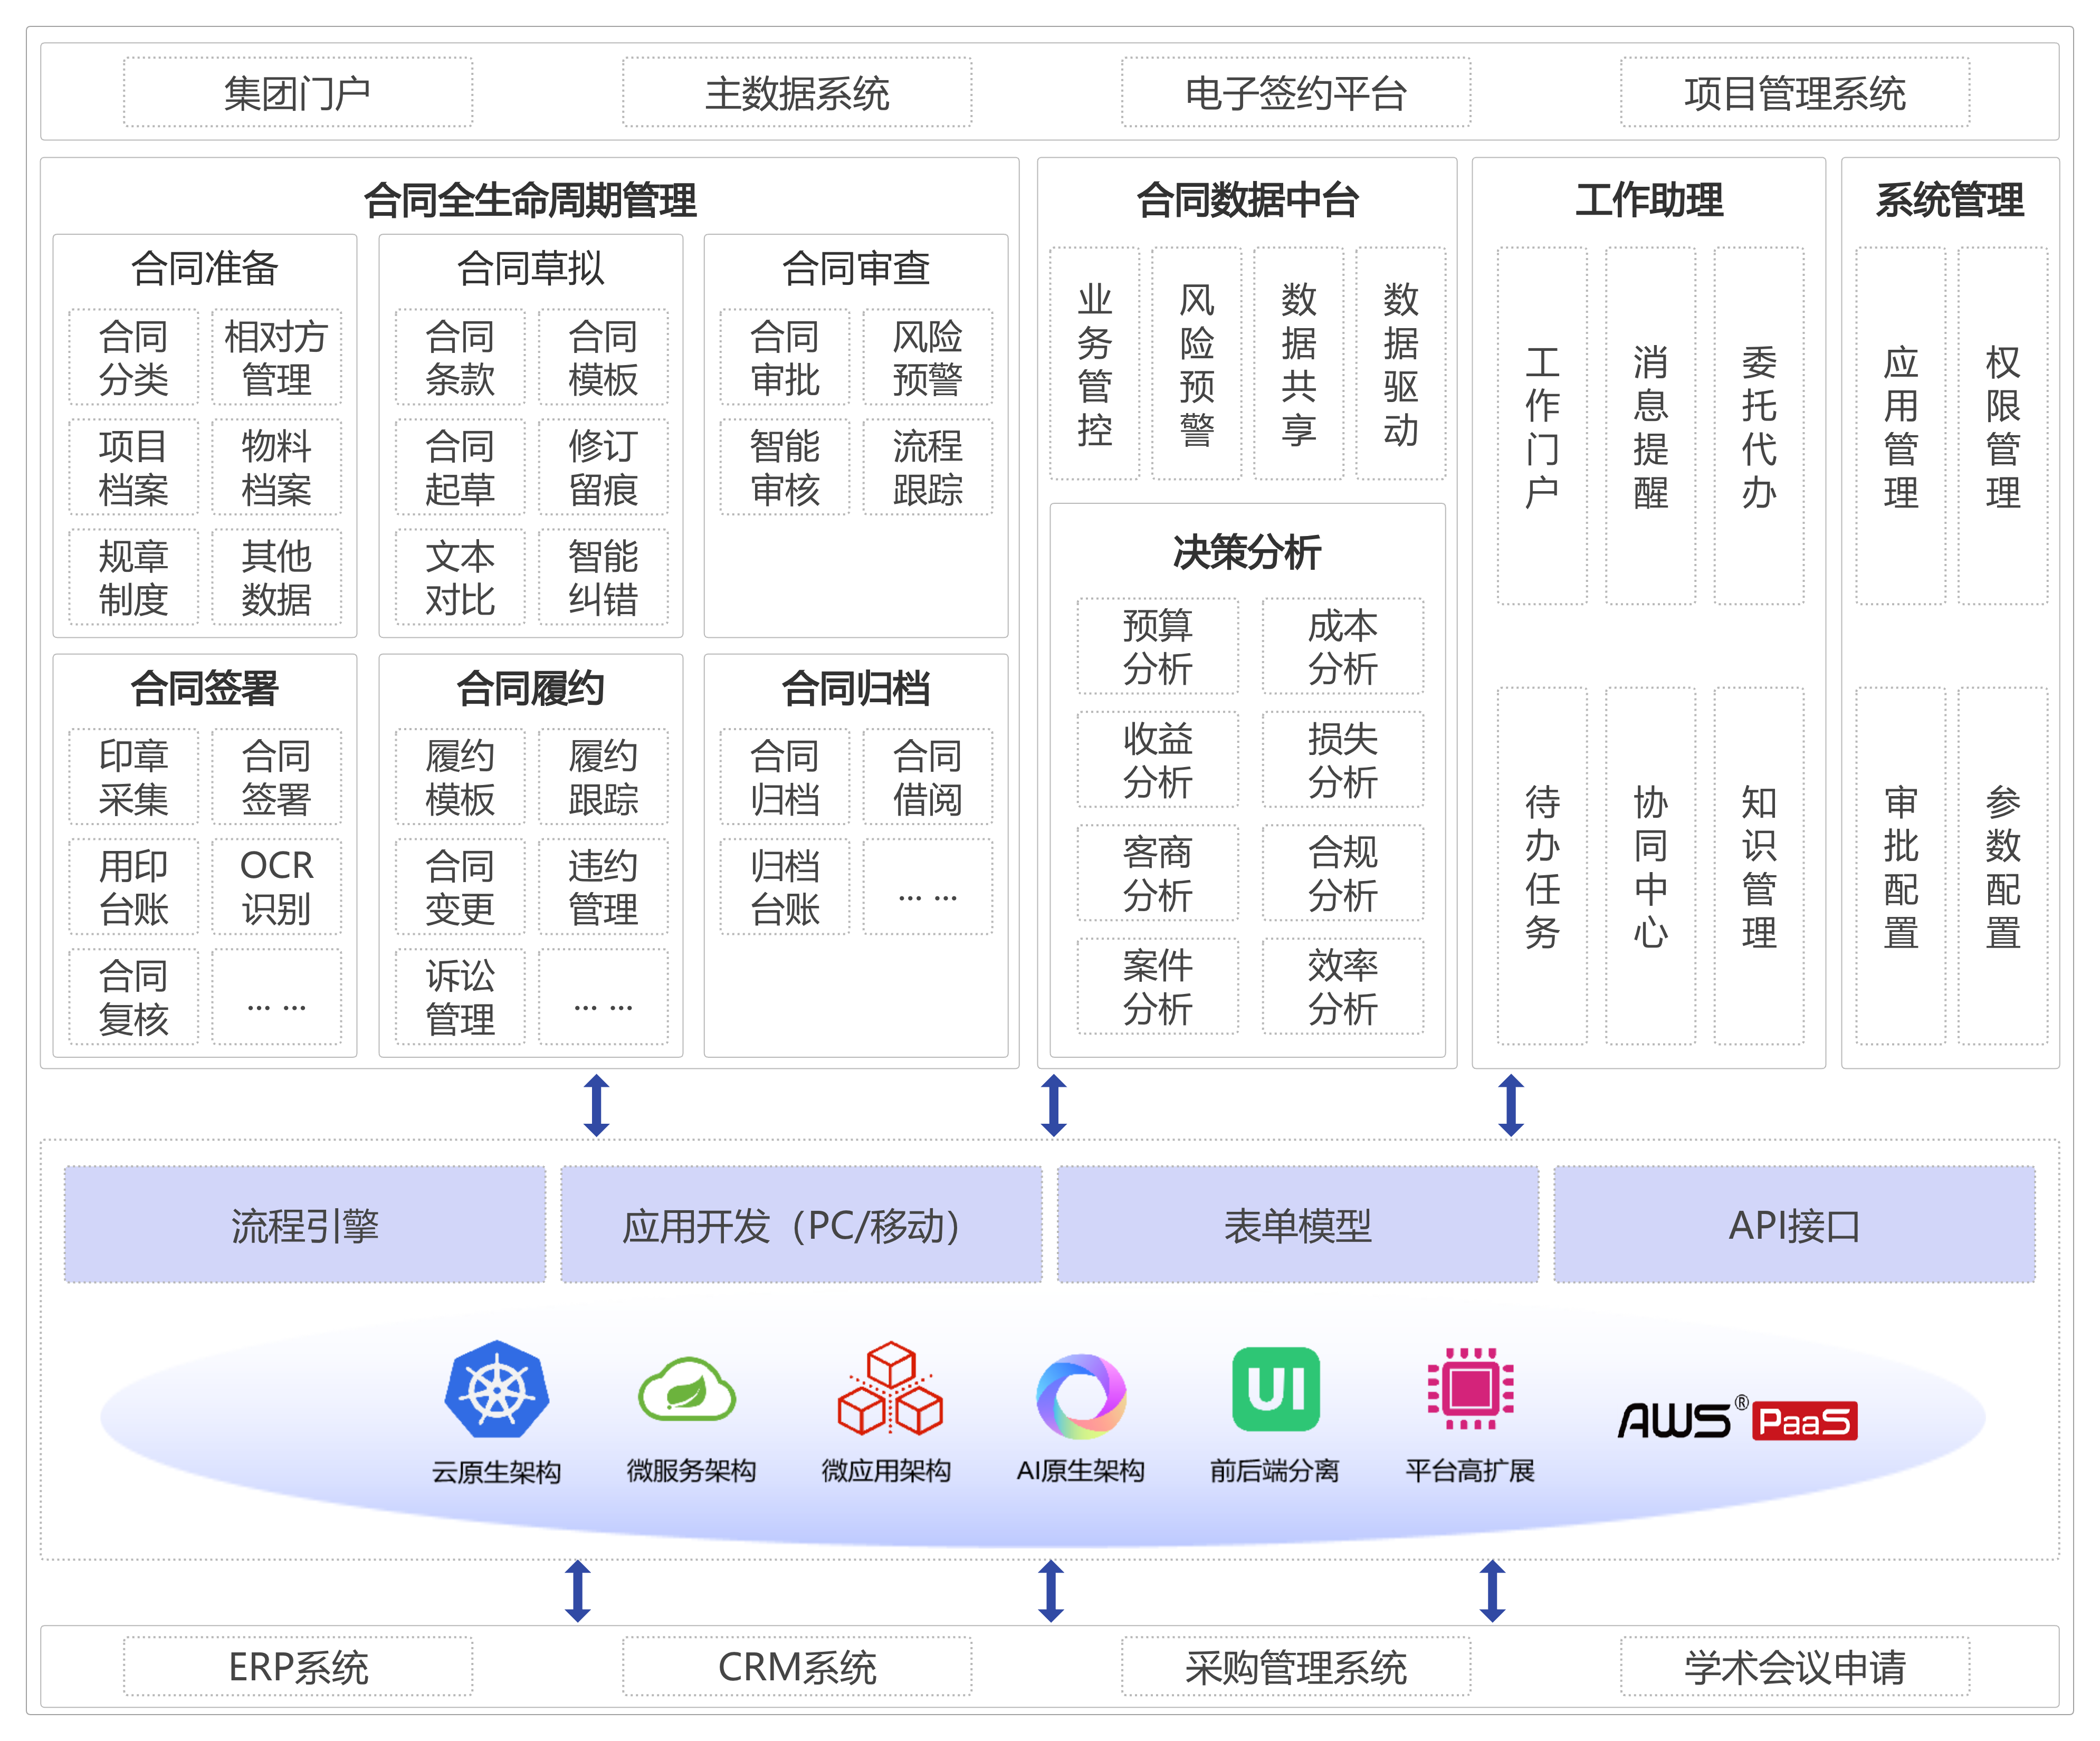
Task: Select the 合同复核 module
Action: (x=134, y=997)
